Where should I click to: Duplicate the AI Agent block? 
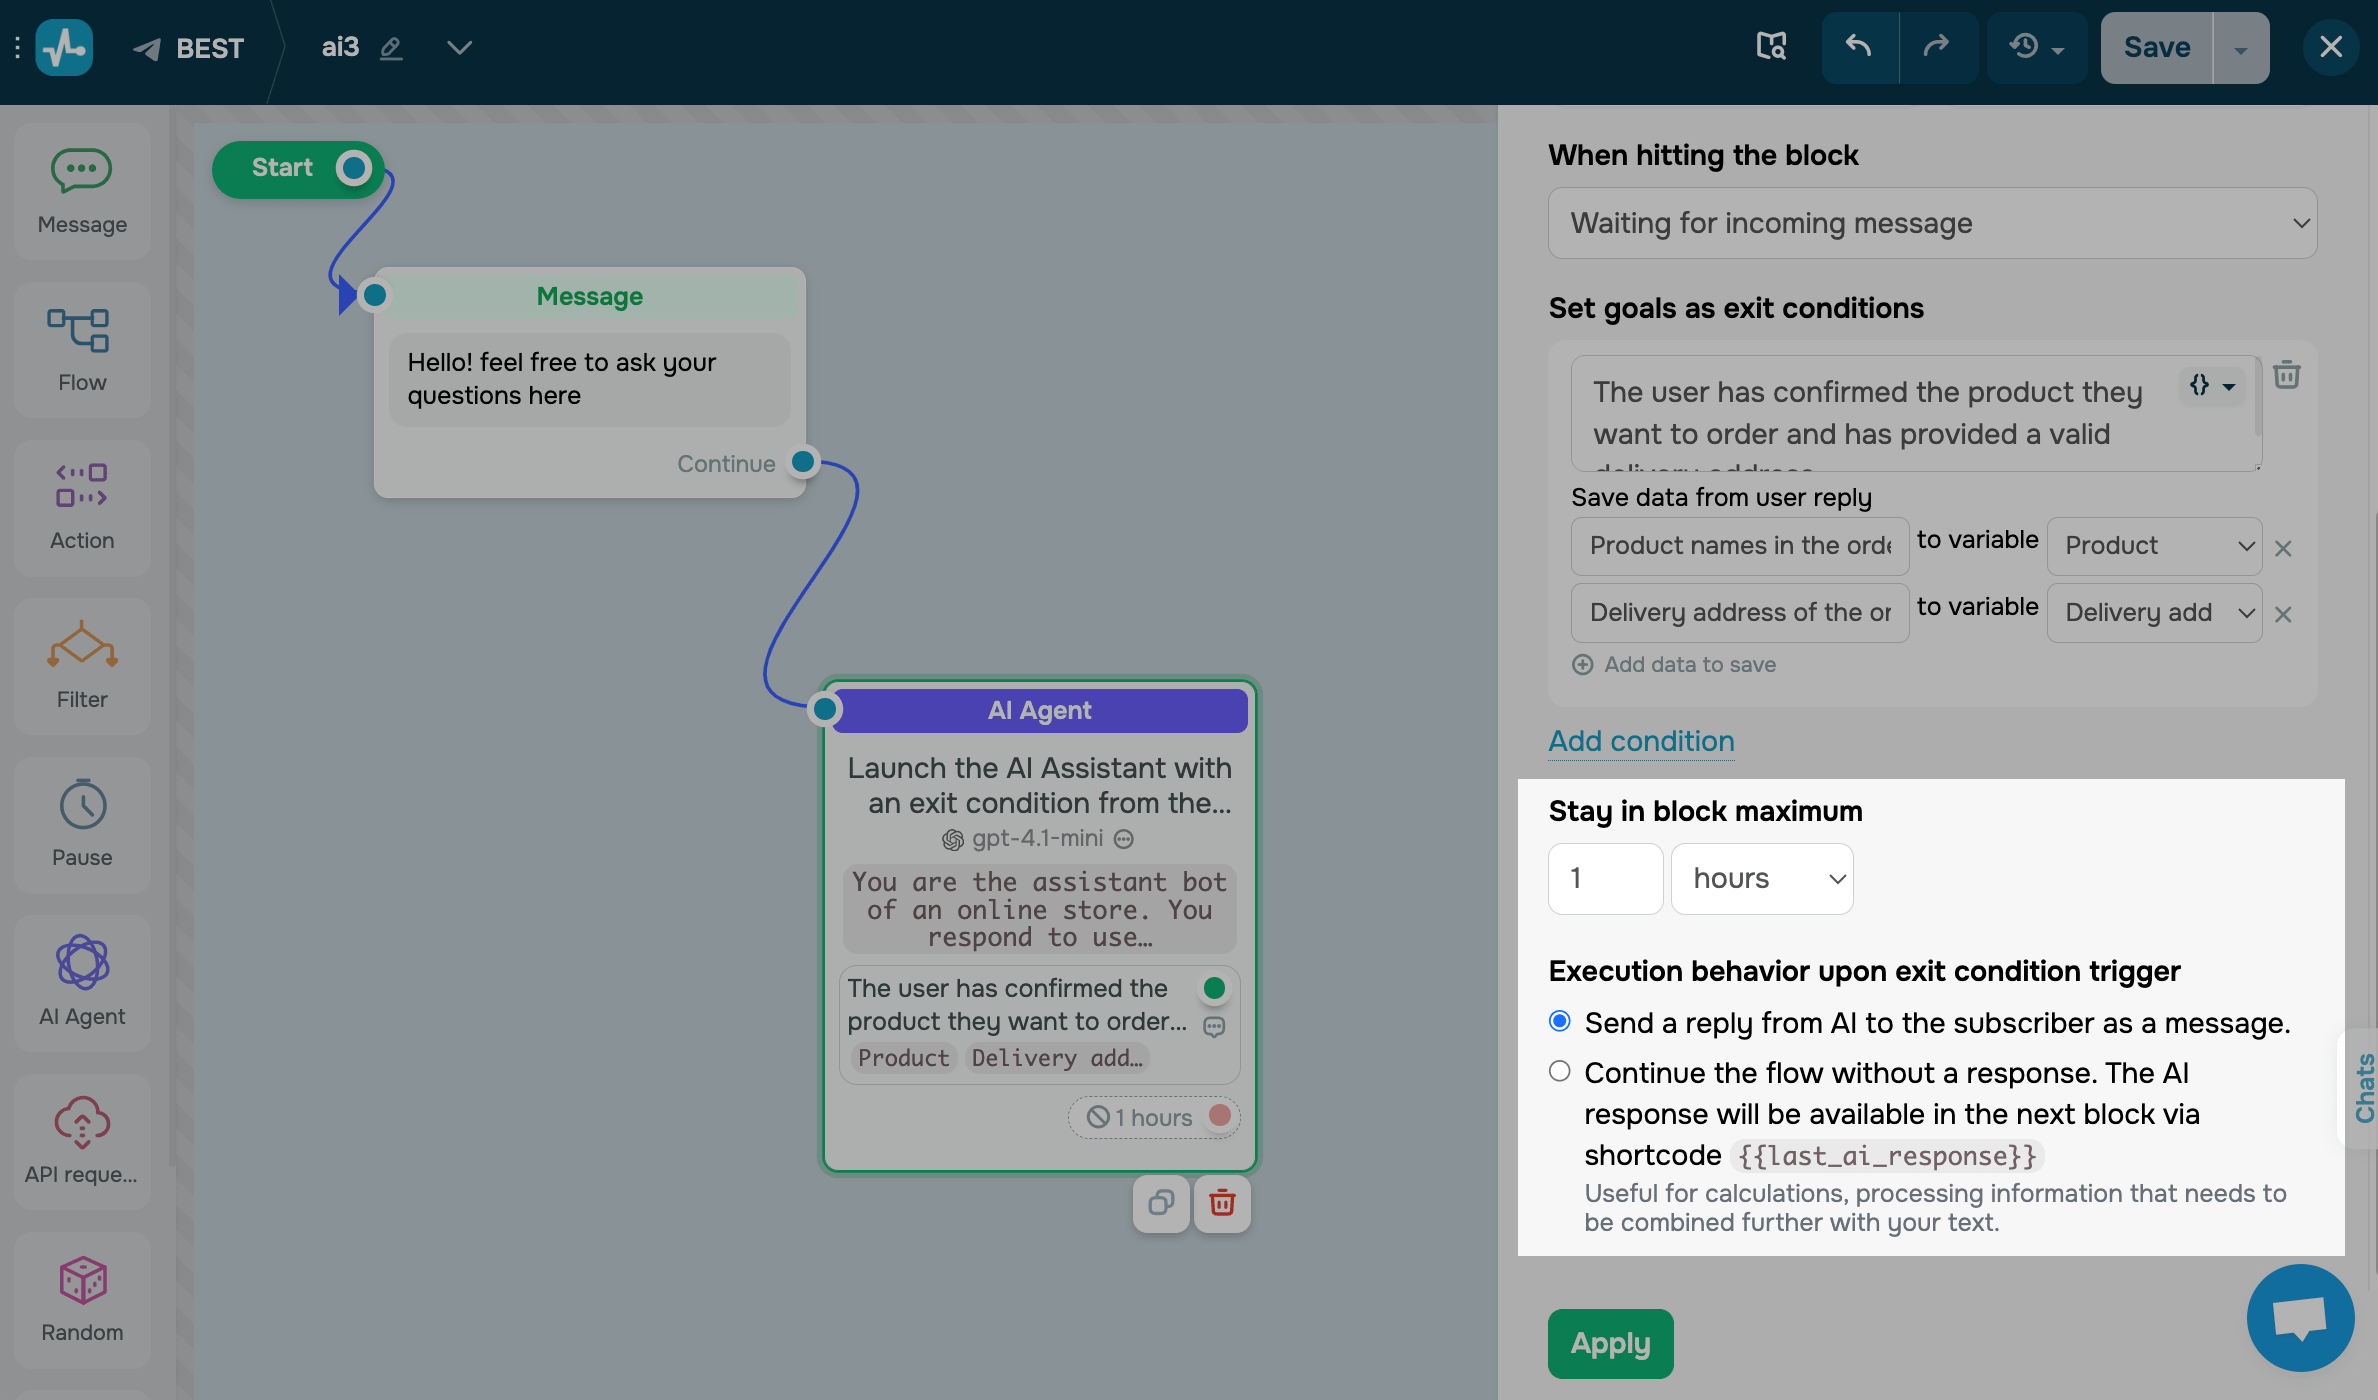[x=1161, y=1203]
